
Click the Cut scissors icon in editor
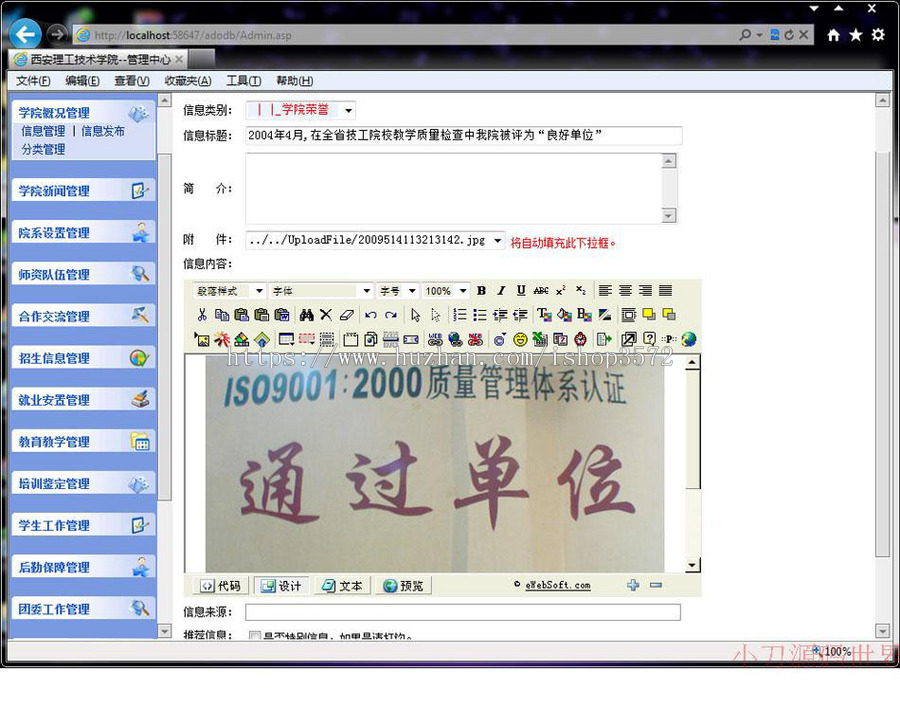(x=202, y=315)
